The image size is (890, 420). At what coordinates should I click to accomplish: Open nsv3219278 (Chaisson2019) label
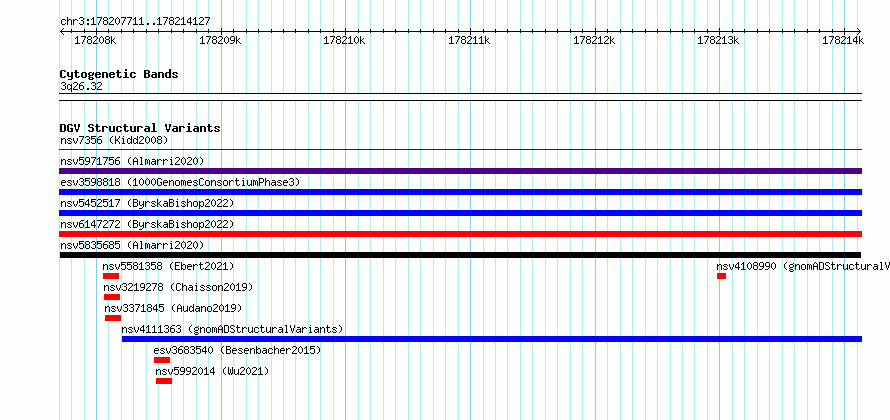coord(178,287)
